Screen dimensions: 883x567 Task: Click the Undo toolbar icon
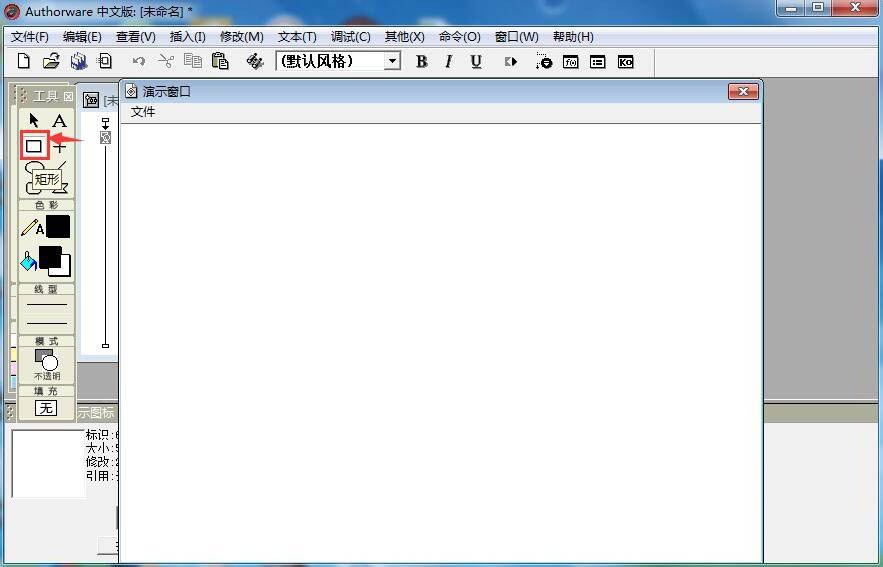coord(139,61)
